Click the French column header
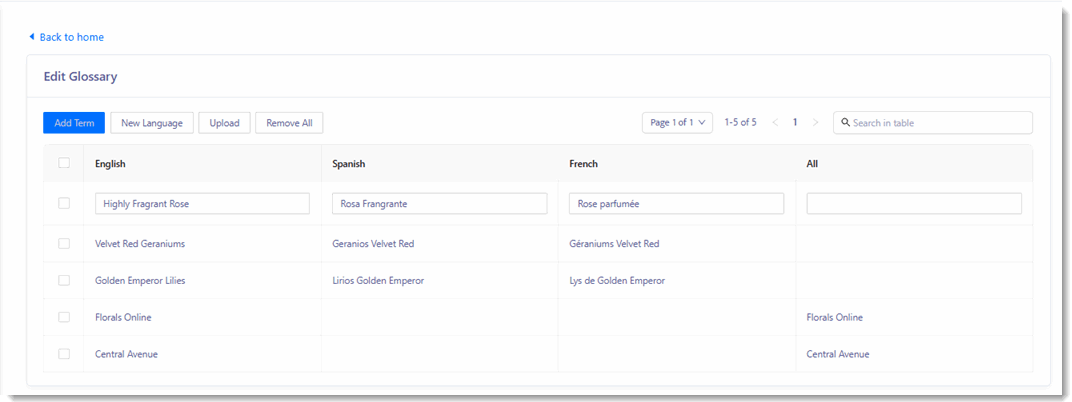The image size is (1072, 402). 583,164
